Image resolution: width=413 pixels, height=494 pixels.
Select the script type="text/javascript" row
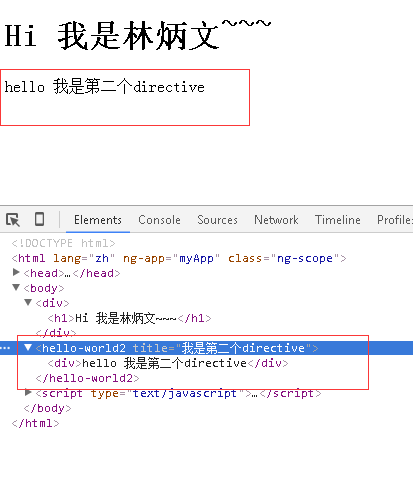[x=178, y=393]
